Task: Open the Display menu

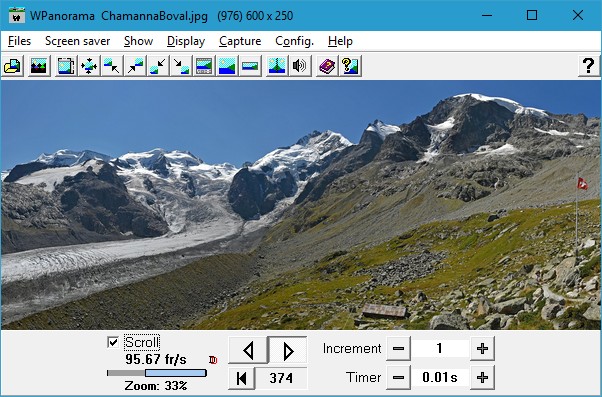Action: 186,41
